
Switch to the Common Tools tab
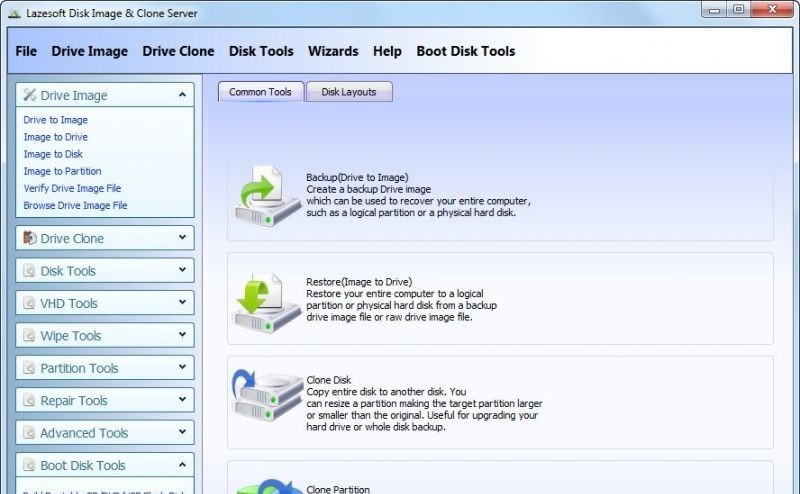(261, 92)
